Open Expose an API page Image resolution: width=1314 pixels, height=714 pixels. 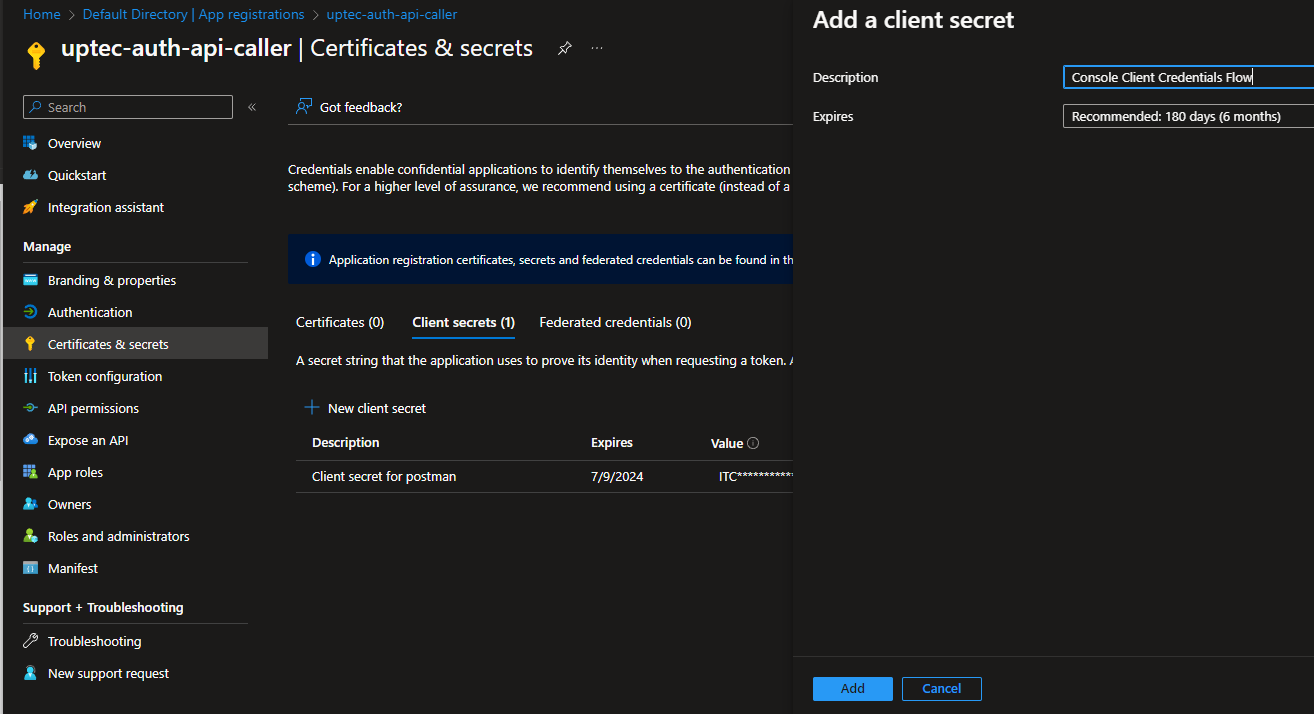pos(87,440)
